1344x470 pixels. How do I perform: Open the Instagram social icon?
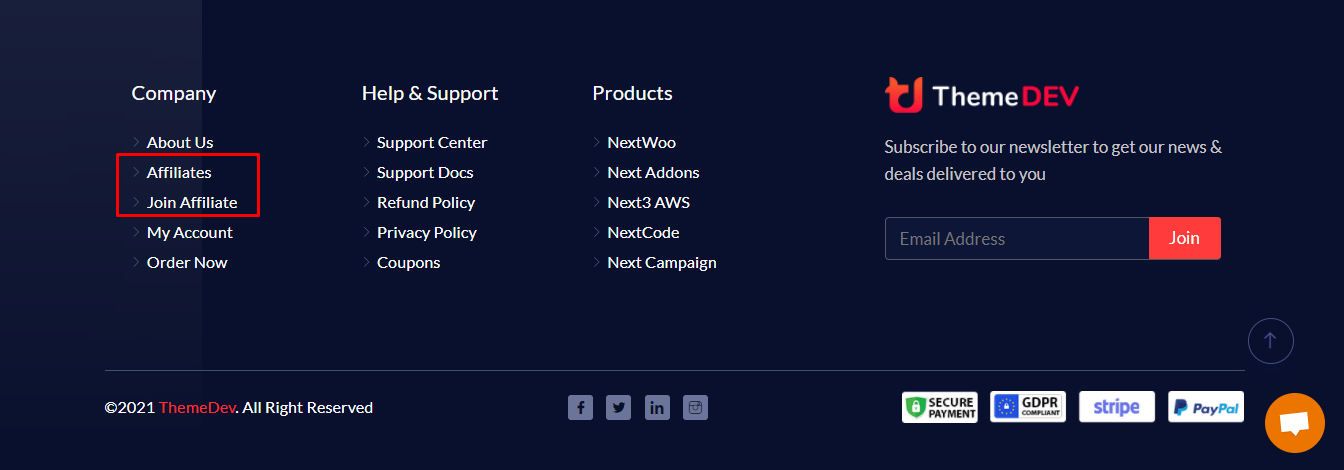695,407
